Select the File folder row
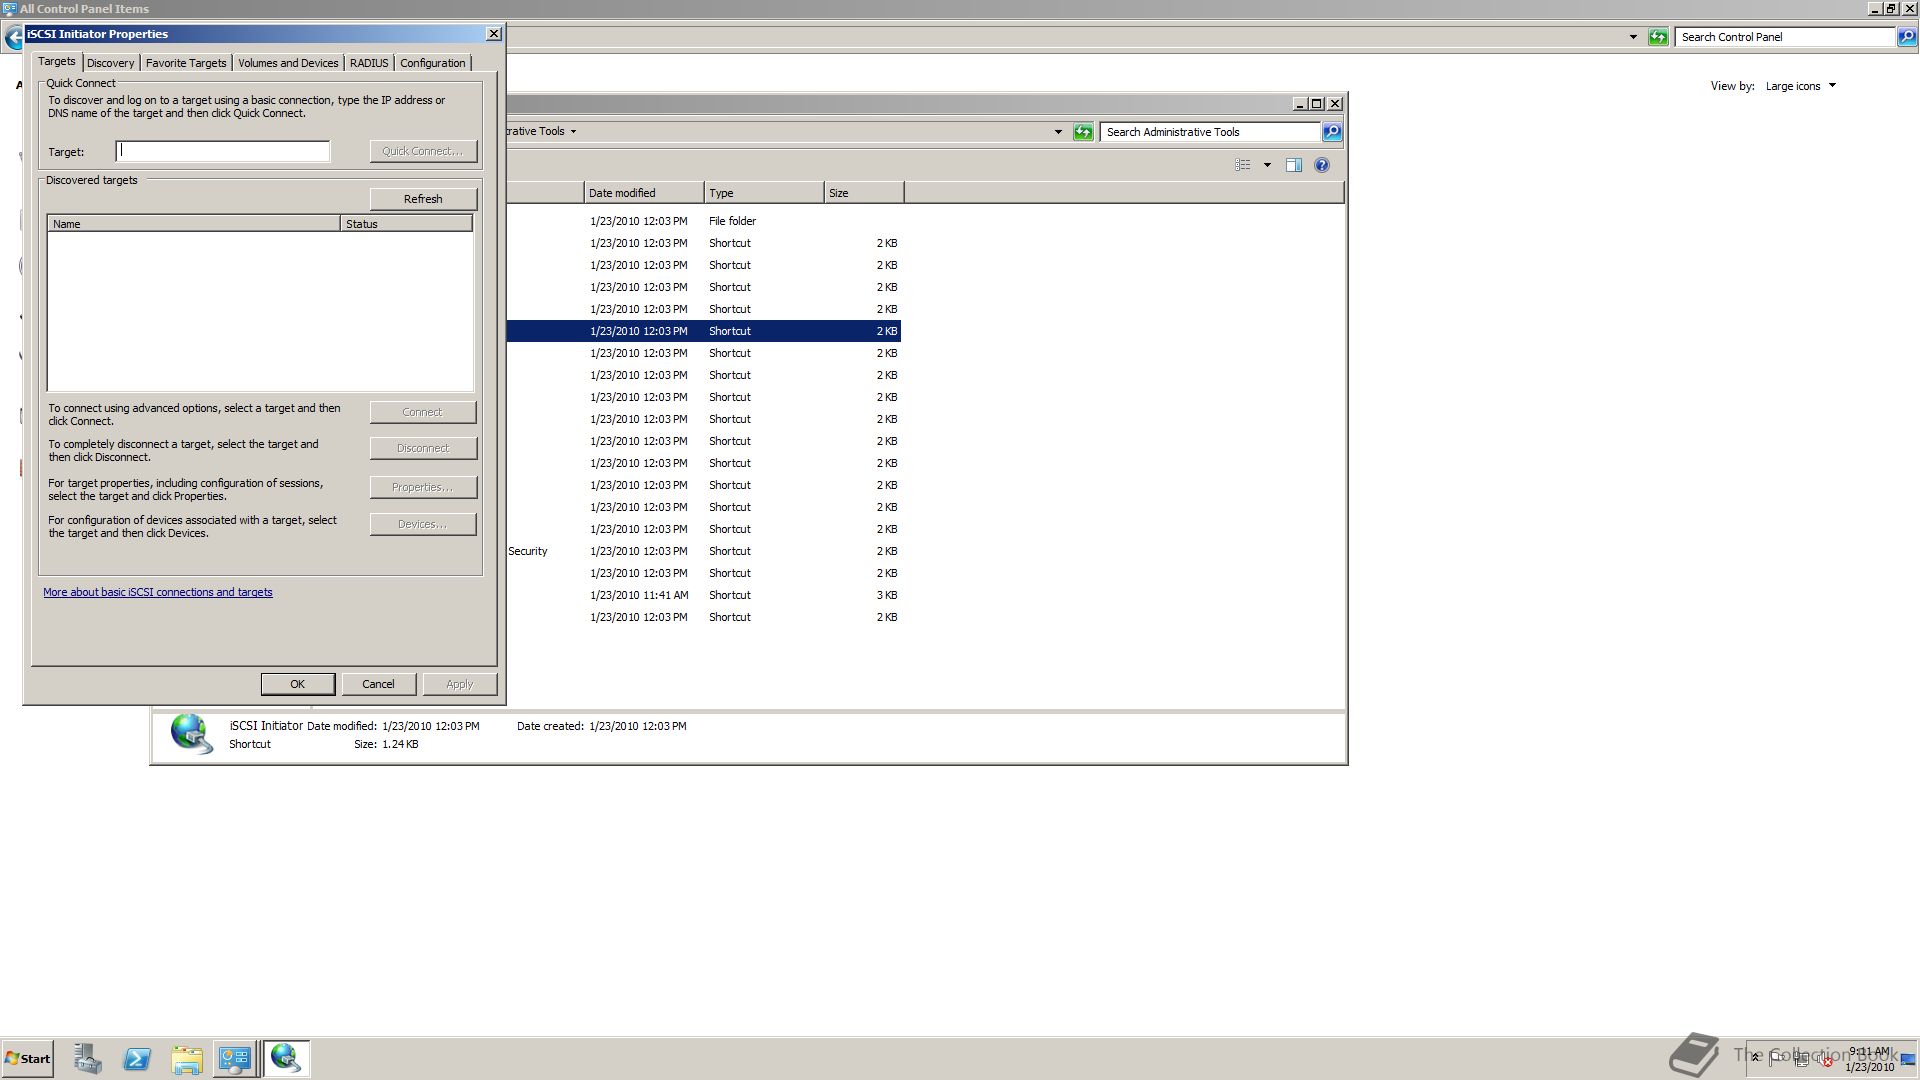Viewport: 1920px width, 1080px height. 704,221
